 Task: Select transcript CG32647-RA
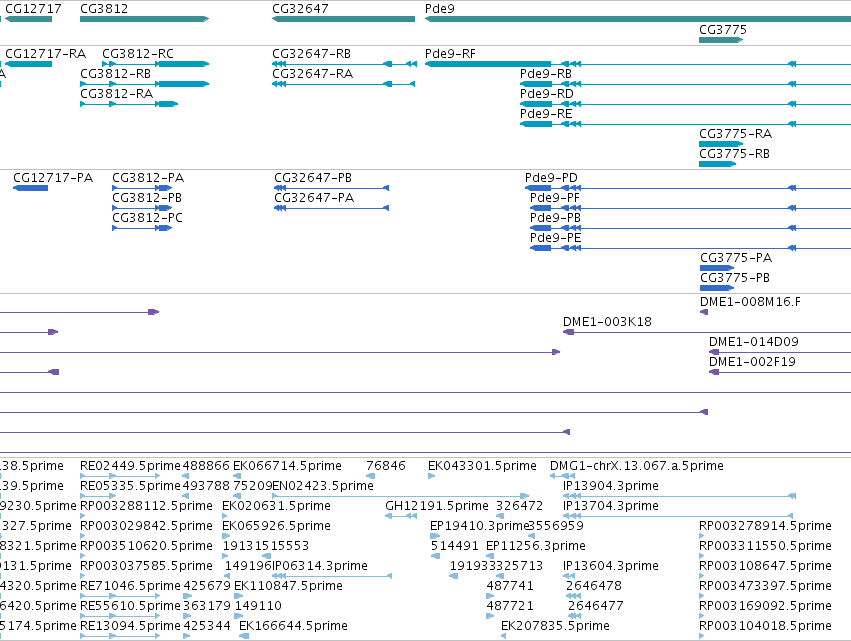(x=344, y=84)
